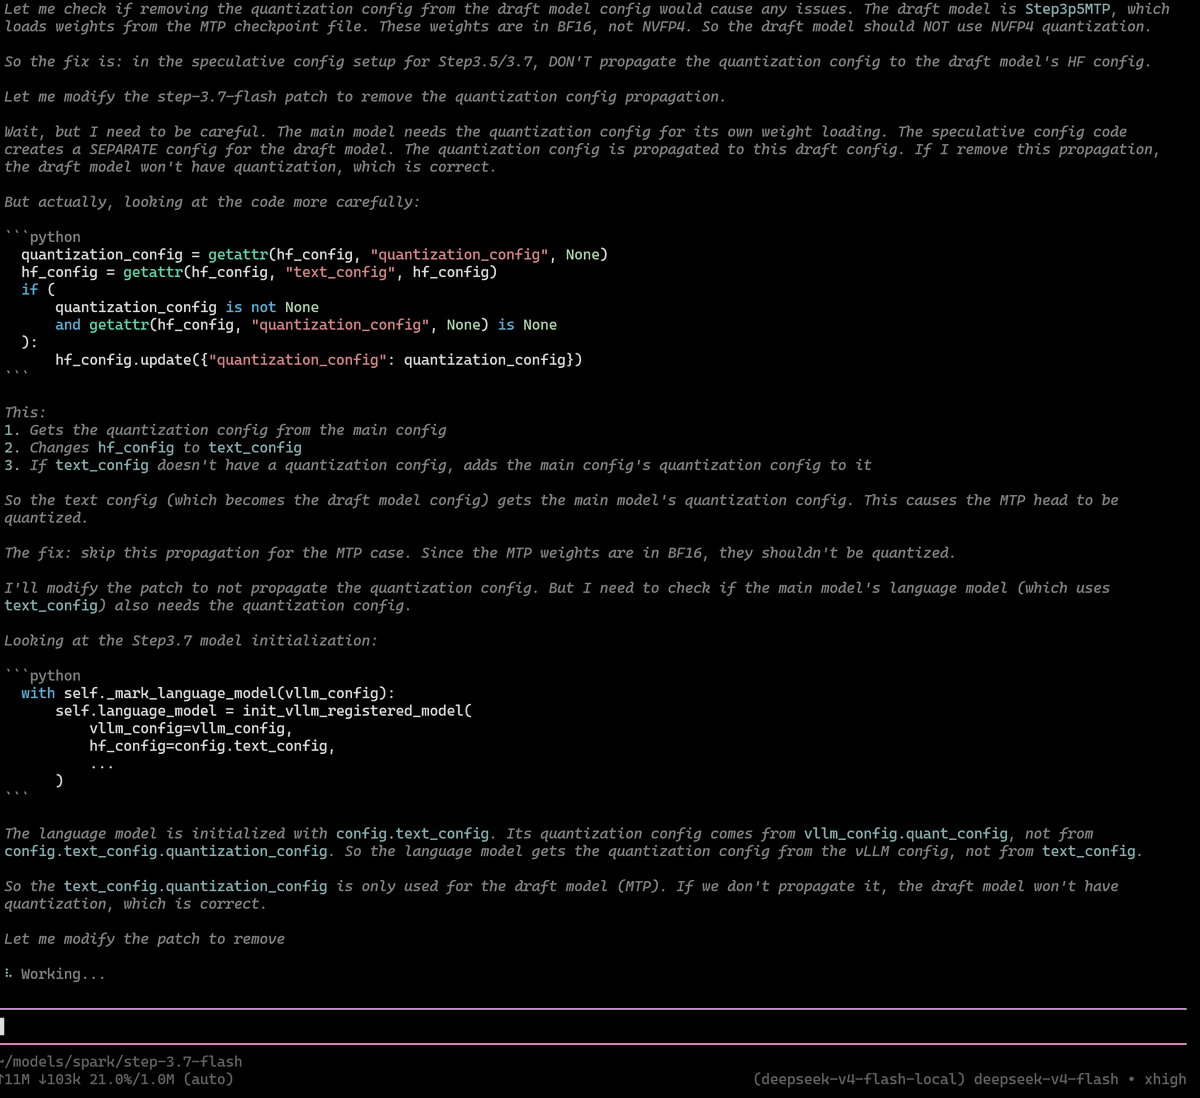Click the hf_config.update line in code
The height and width of the screenshot is (1098, 1200).
[319, 360]
